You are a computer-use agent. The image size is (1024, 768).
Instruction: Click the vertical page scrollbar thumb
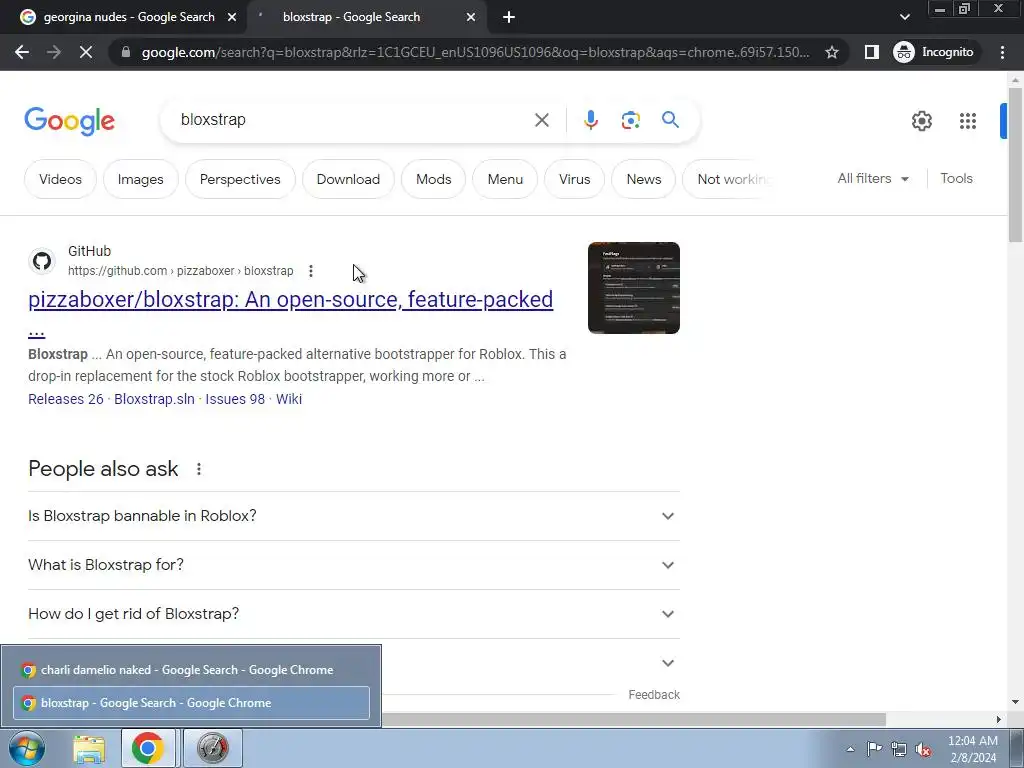click(1015, 163)
